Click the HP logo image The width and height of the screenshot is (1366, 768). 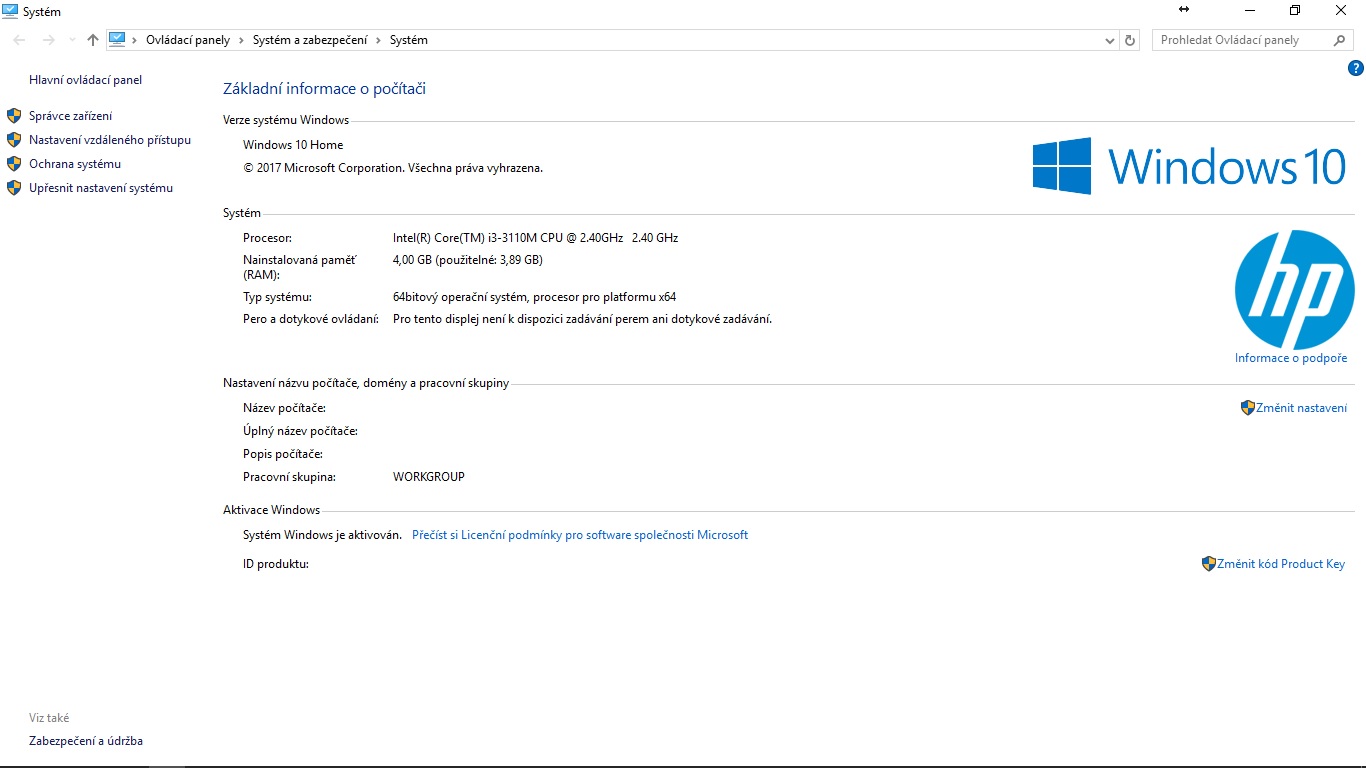(x=1294, y=289)
